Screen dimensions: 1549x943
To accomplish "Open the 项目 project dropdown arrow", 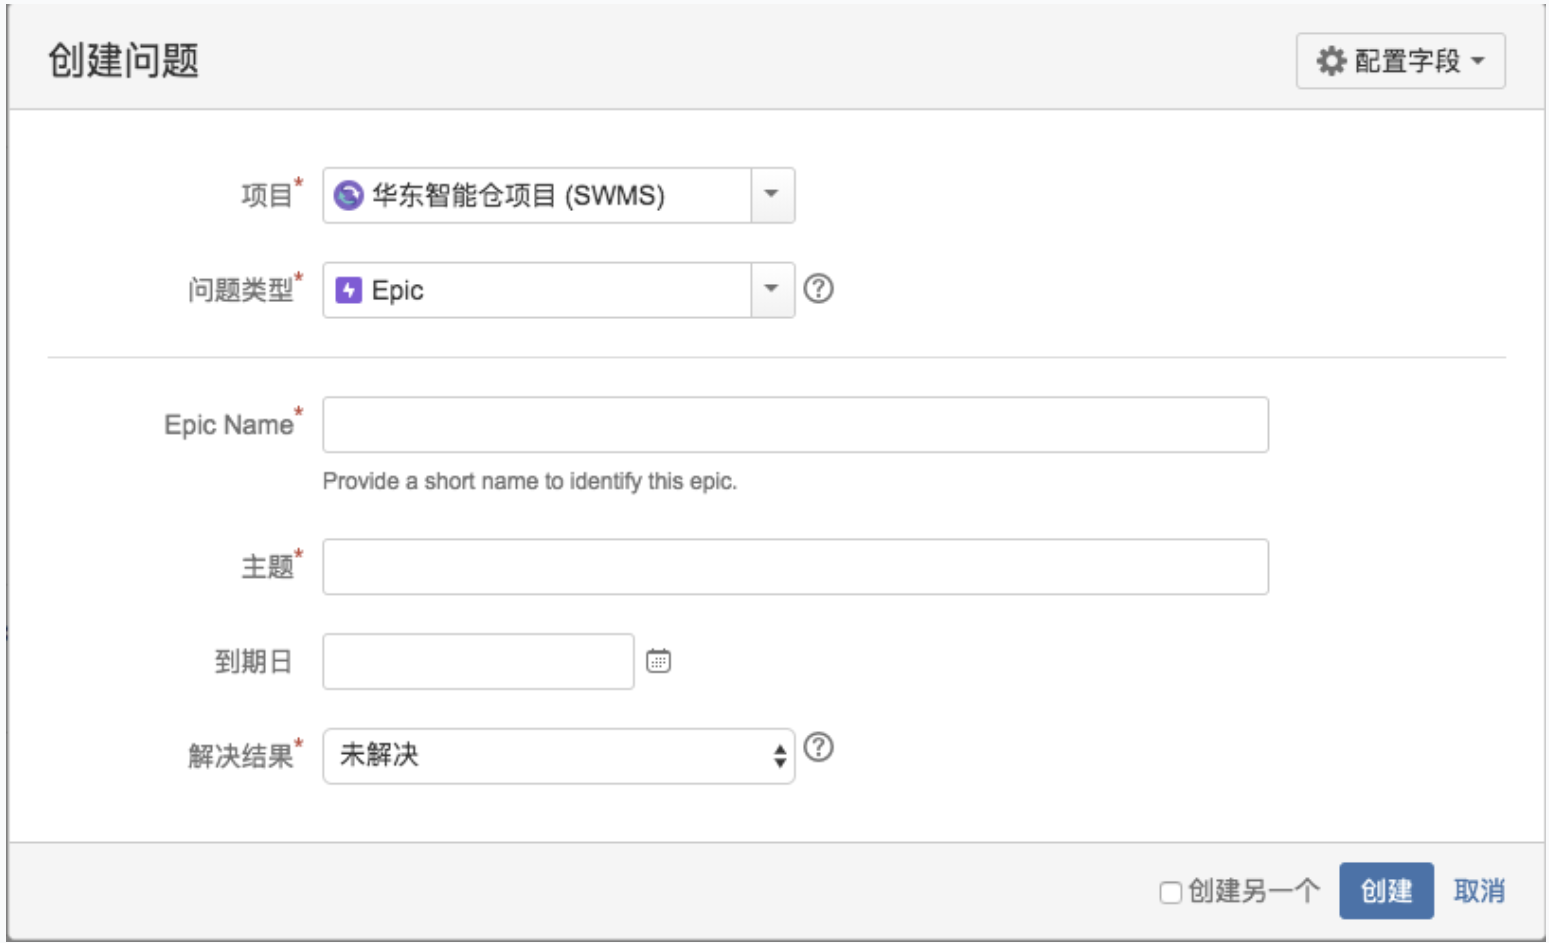I will (772, 195).
